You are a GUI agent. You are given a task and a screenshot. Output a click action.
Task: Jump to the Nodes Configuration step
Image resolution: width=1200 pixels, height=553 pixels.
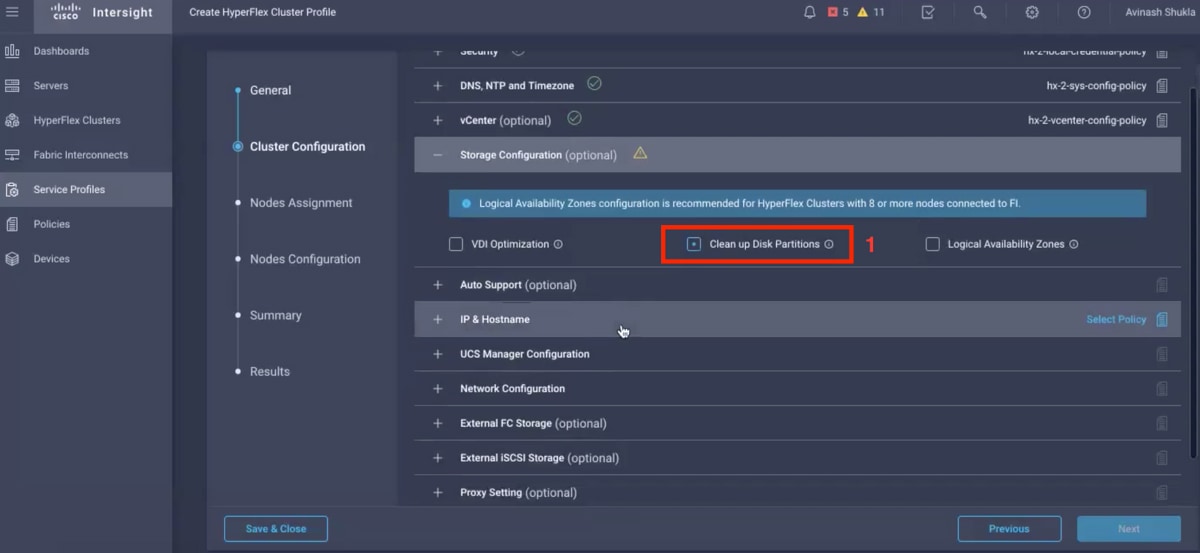[305, 259]
